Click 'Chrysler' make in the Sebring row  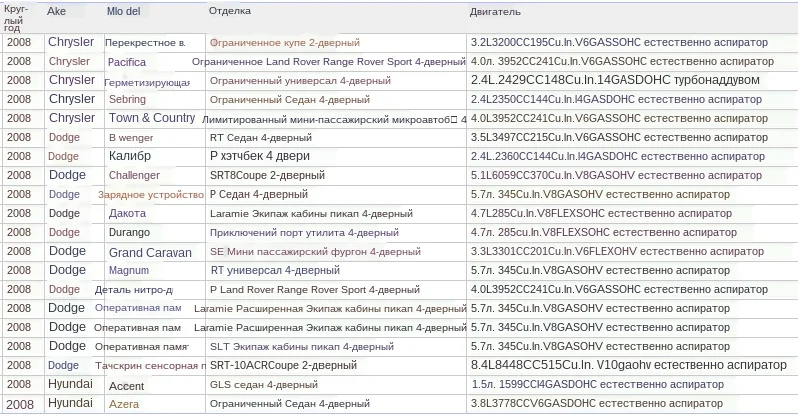click(72, 99)
